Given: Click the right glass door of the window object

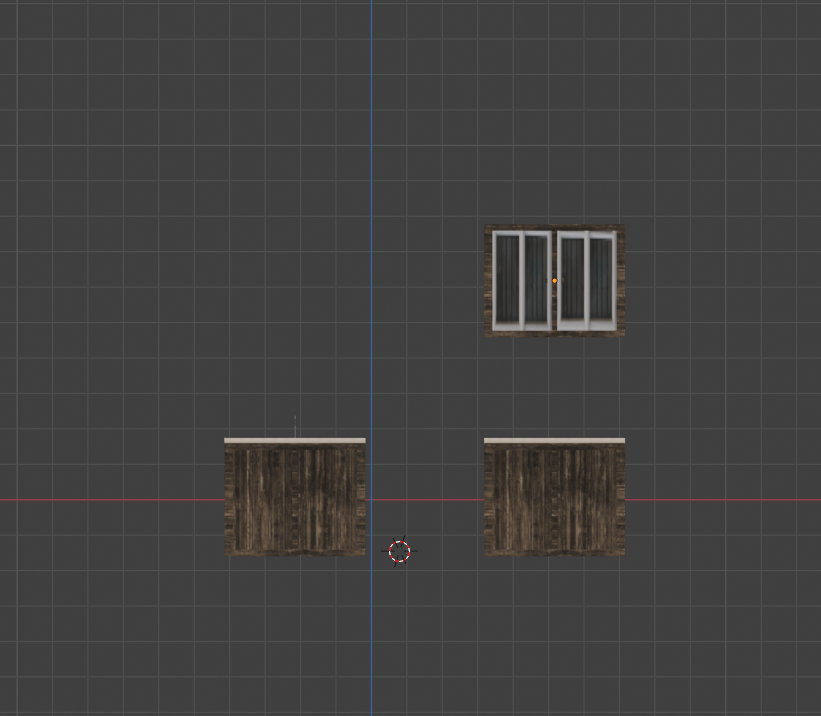Looking at the screenshot, I should pyautogui.click(x=587, y=281).
